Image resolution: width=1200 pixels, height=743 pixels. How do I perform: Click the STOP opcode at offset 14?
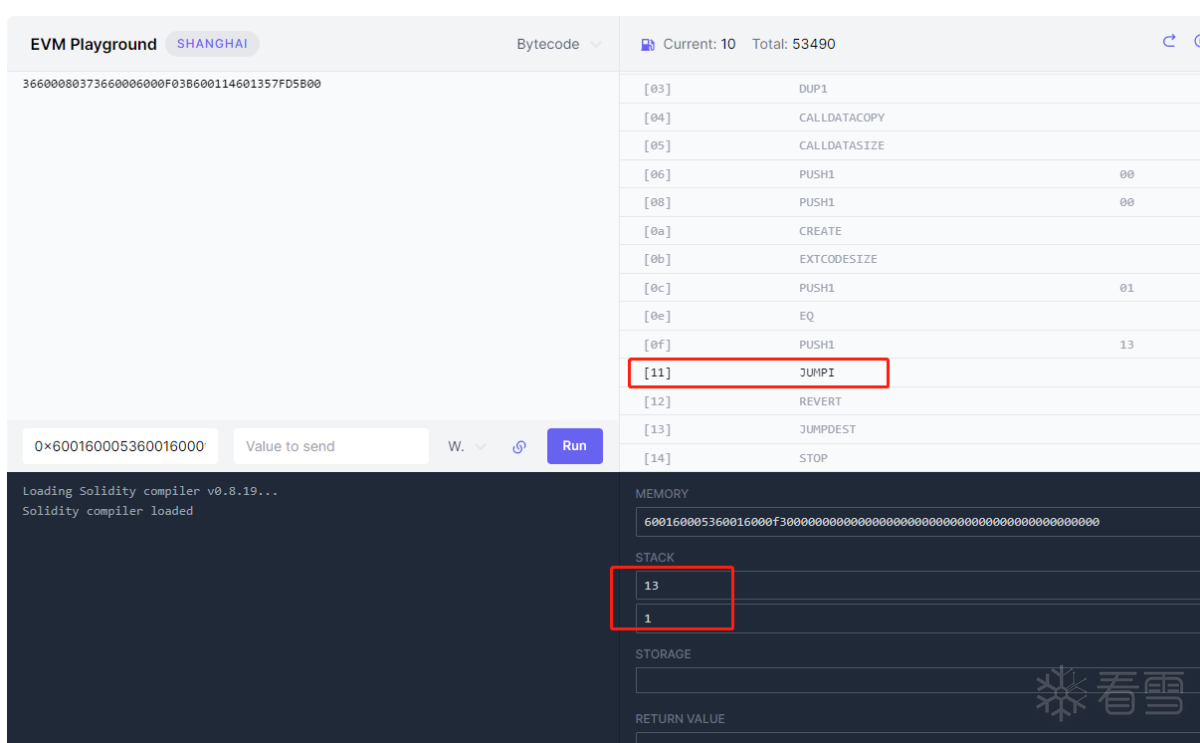[813, 458]
